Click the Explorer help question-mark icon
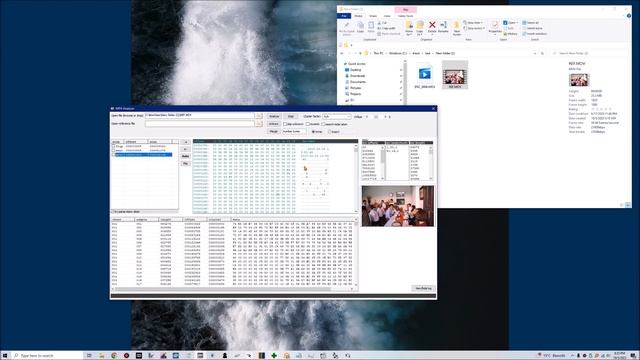Viewport: 640px width, 360px height. click(x=629, y=16)
